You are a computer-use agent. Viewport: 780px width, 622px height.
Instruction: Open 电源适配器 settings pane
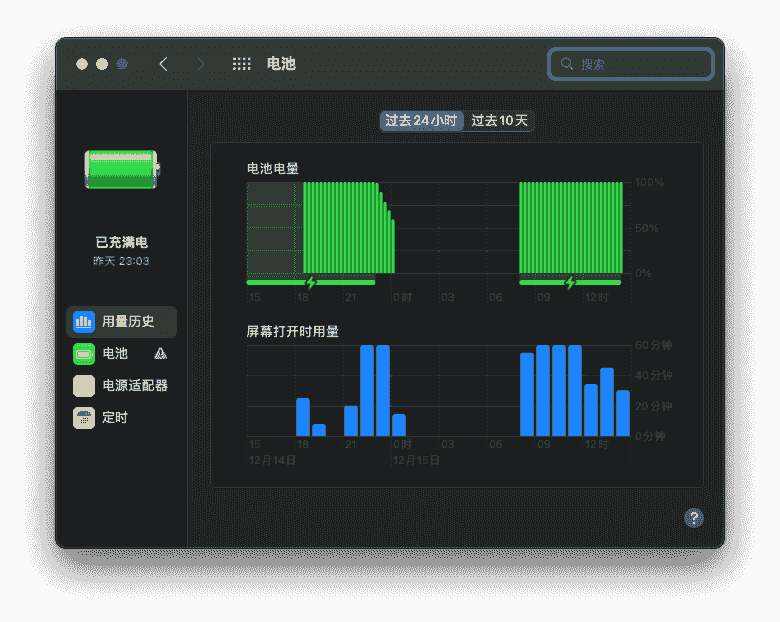[135, 386]
